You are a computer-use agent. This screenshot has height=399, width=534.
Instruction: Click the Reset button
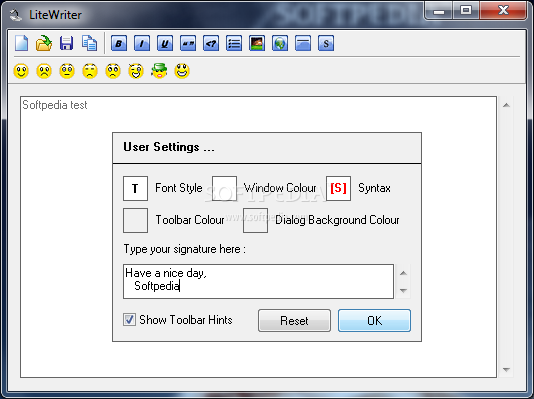[294, 320]
